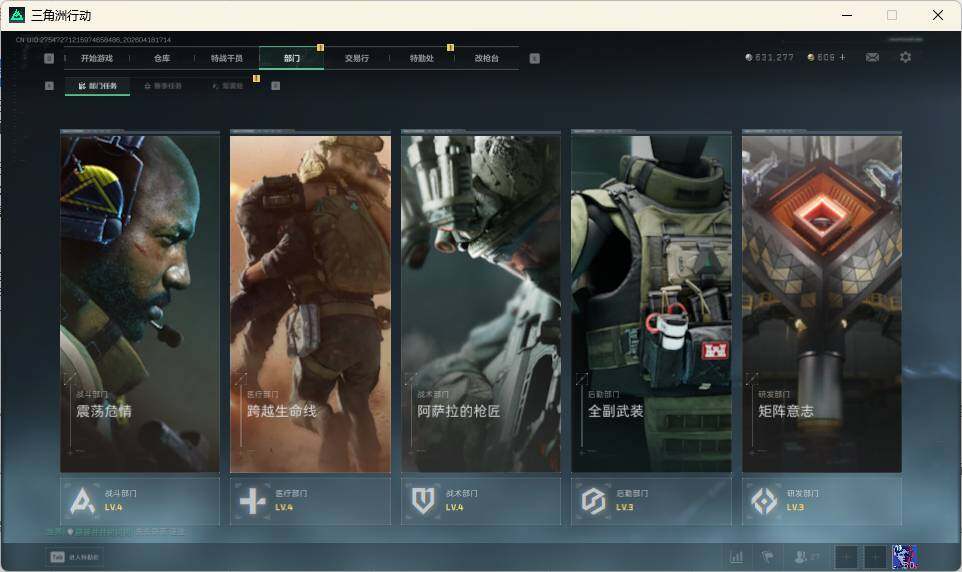Switch to the 仓库 tab

coord(162,58)
